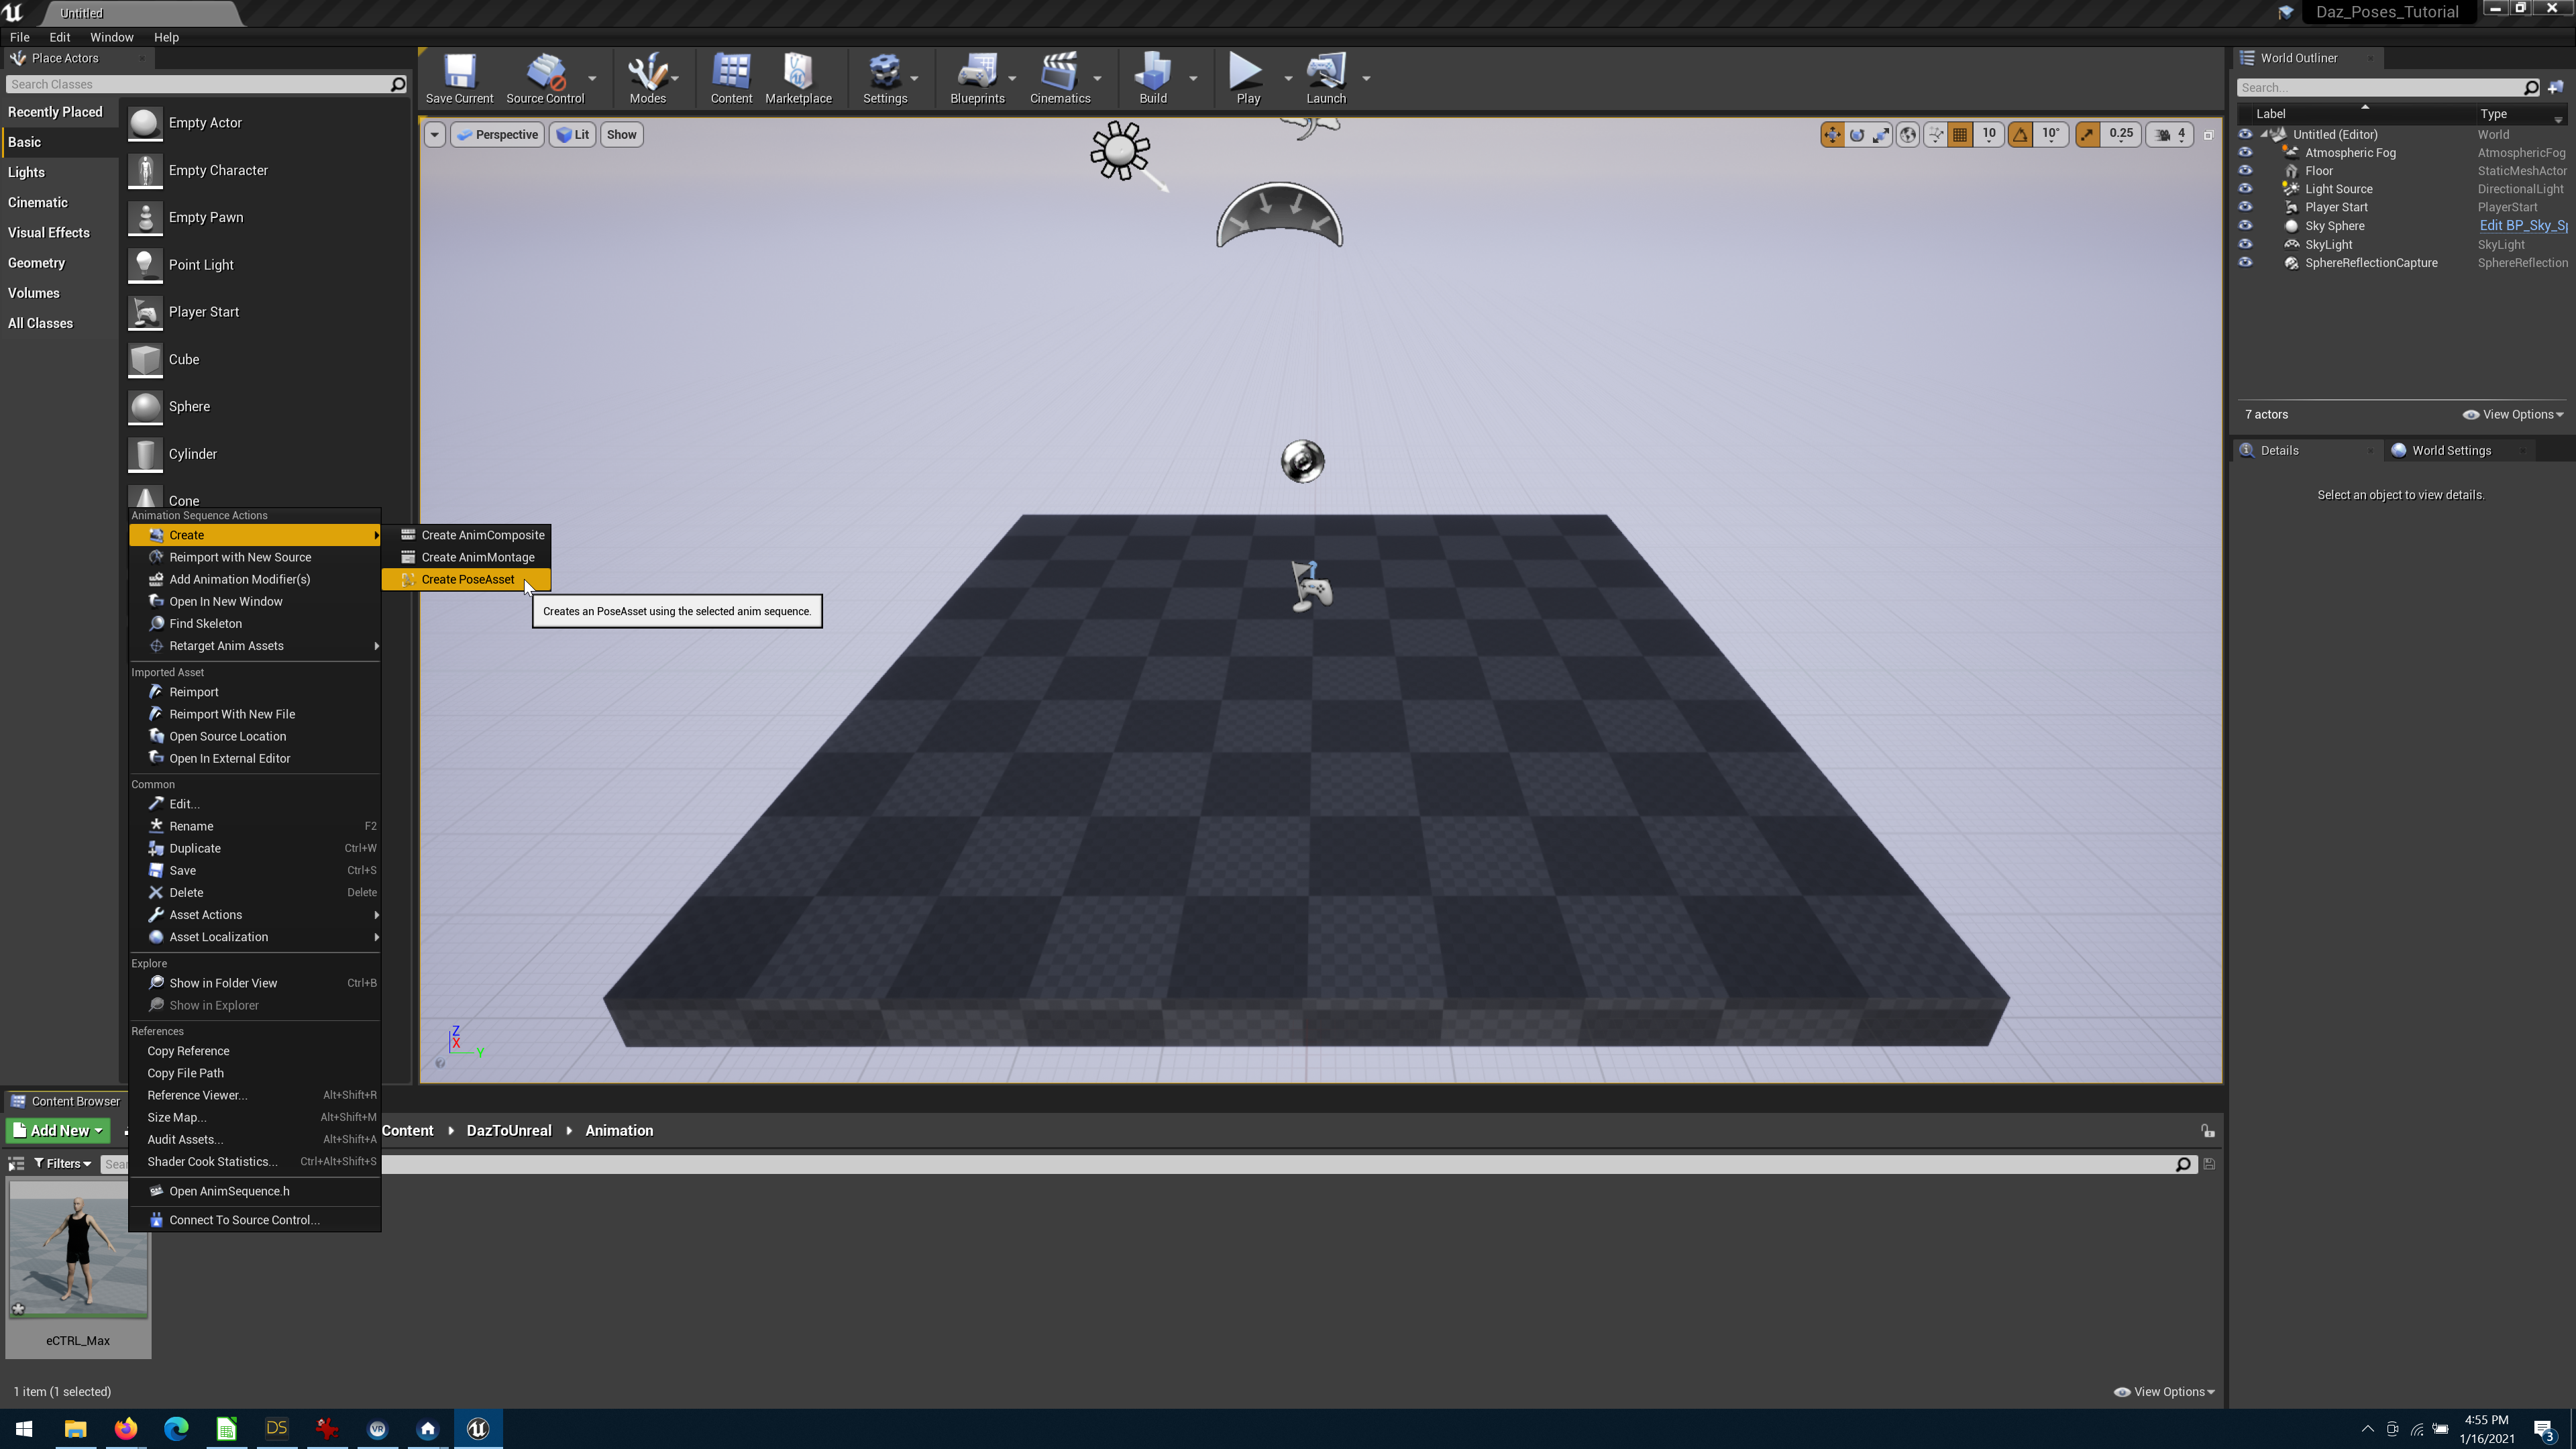Switch to the World Settings tab
The width and height of the screenshot is (2576, 1449).
tap(2450, 451)
